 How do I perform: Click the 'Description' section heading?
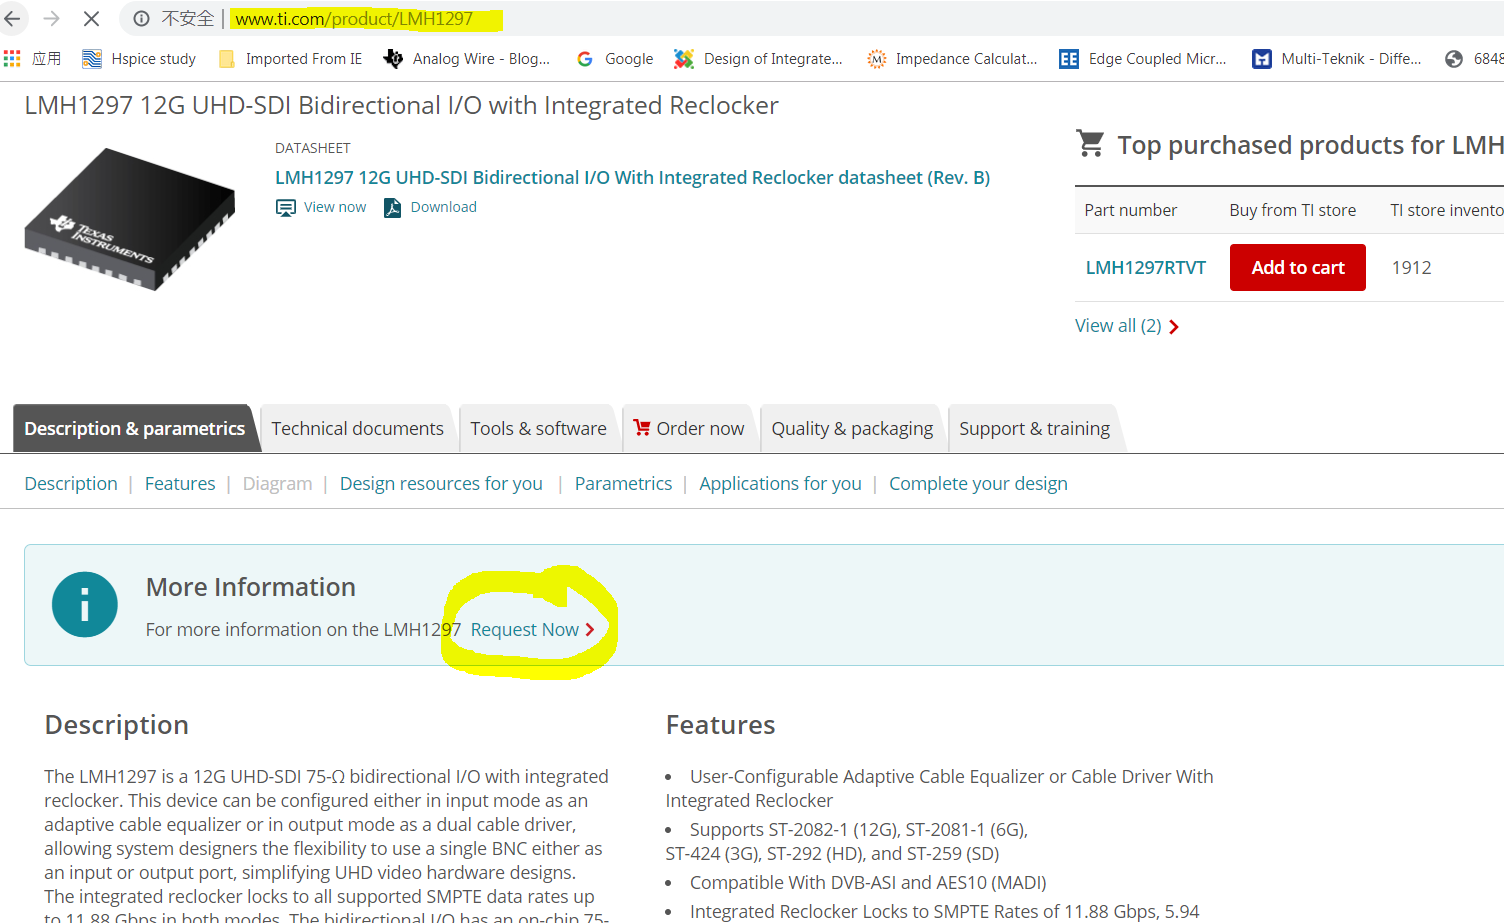pos(116,725)
